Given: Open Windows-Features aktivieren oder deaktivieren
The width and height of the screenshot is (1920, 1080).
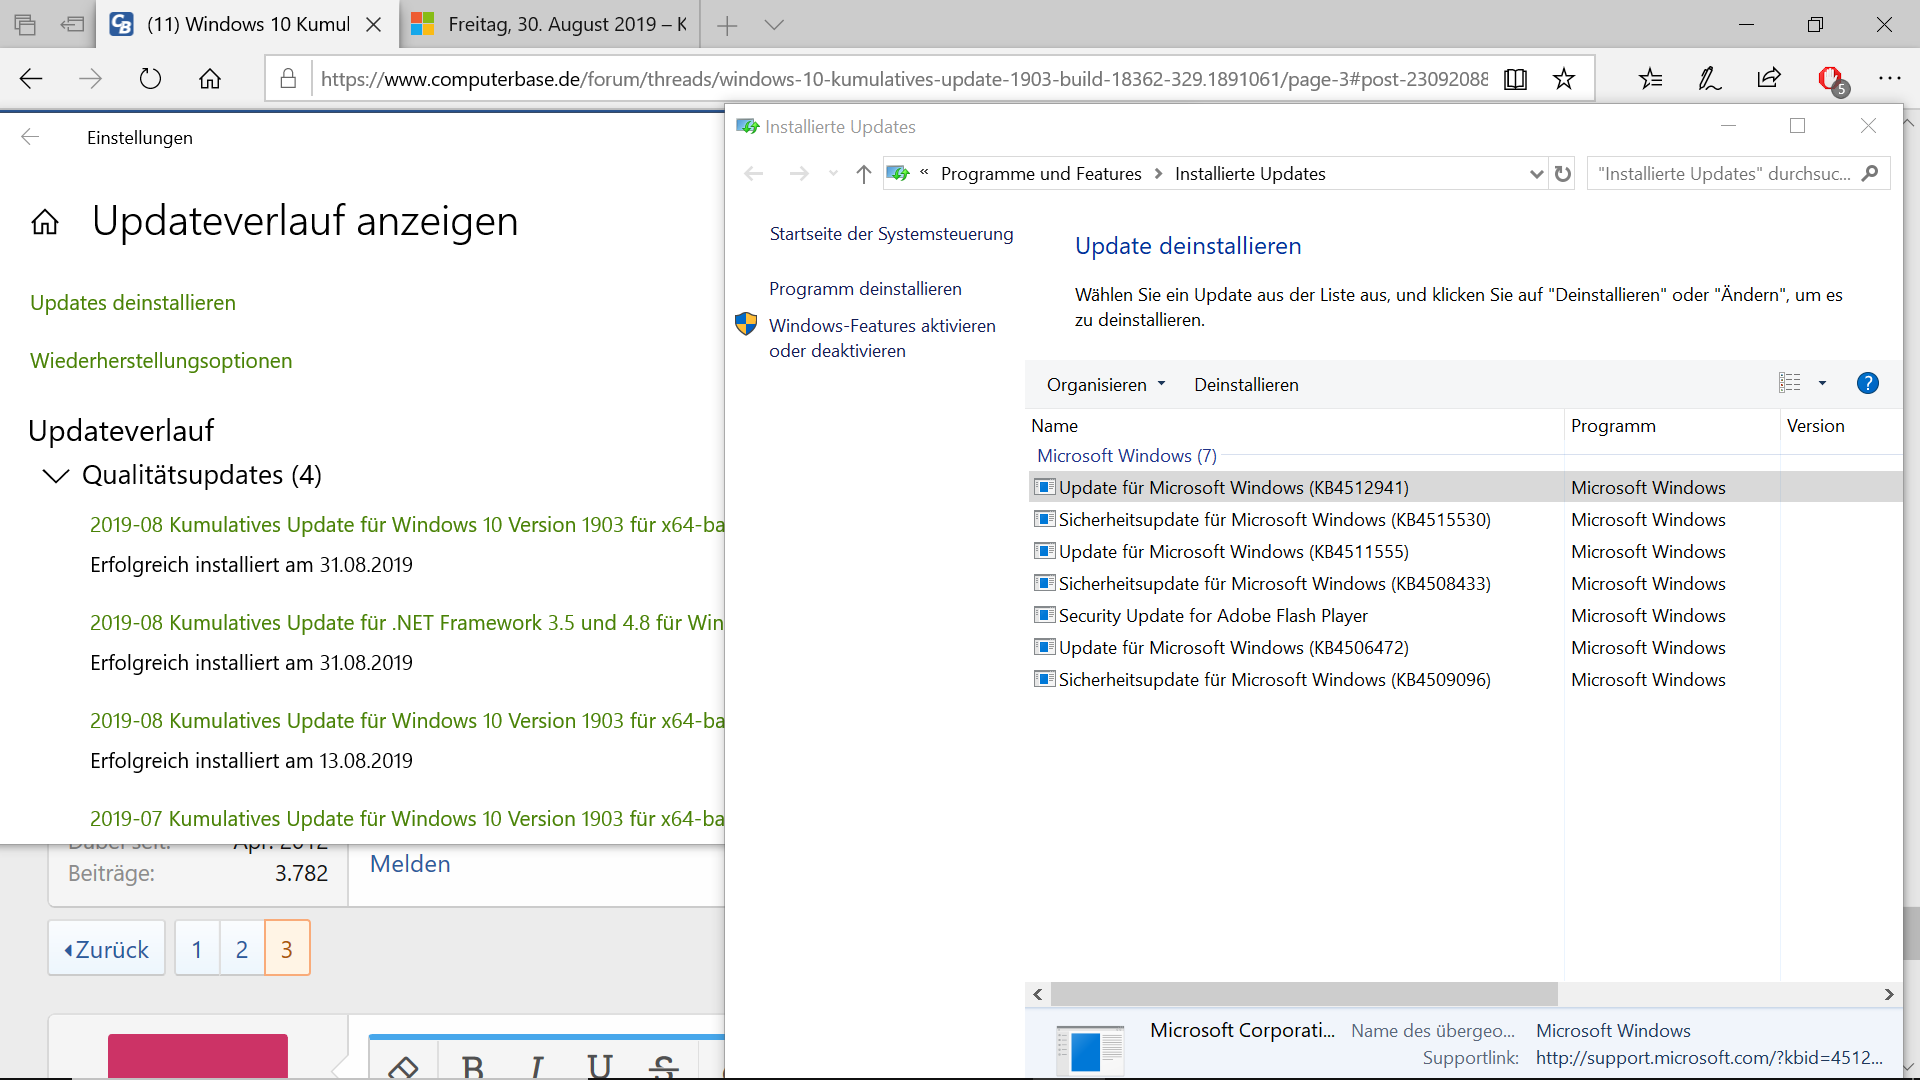Looking at the screenshot, I should 882,338.
